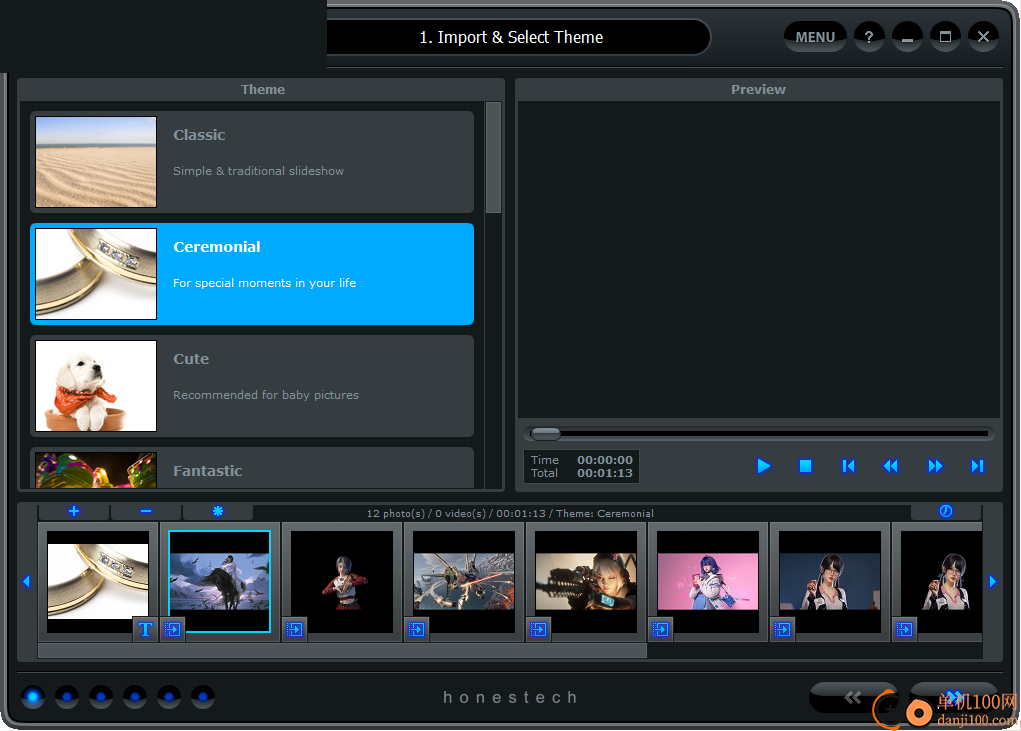Pick the Fantastic theme
Image resolution: width=1021 pixels, height=731 pixels.
click(x=252, y=468)
